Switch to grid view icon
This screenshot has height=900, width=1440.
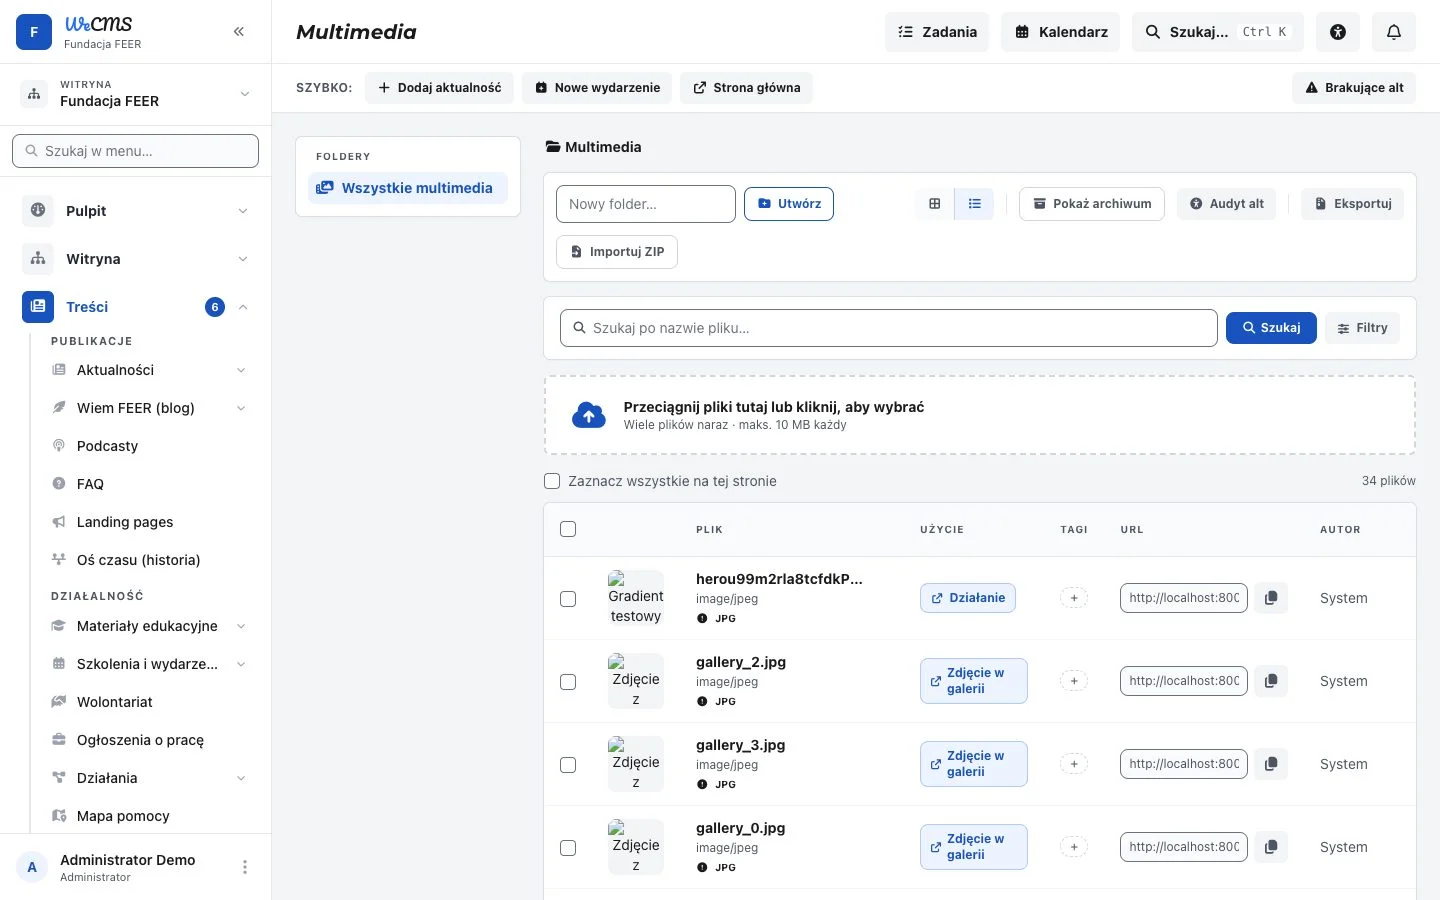[x=935, y=204]
